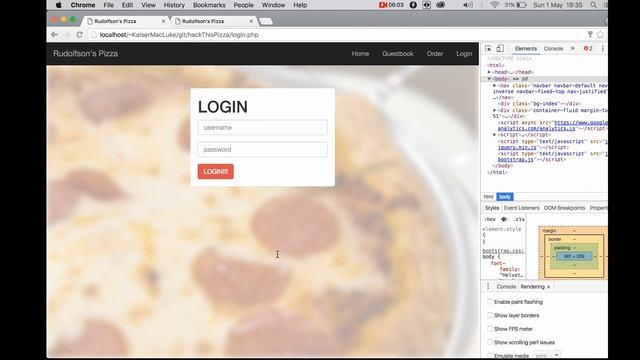
Task: Close the first Rudolfson's Pizza tab
Action: pos(163,21)
